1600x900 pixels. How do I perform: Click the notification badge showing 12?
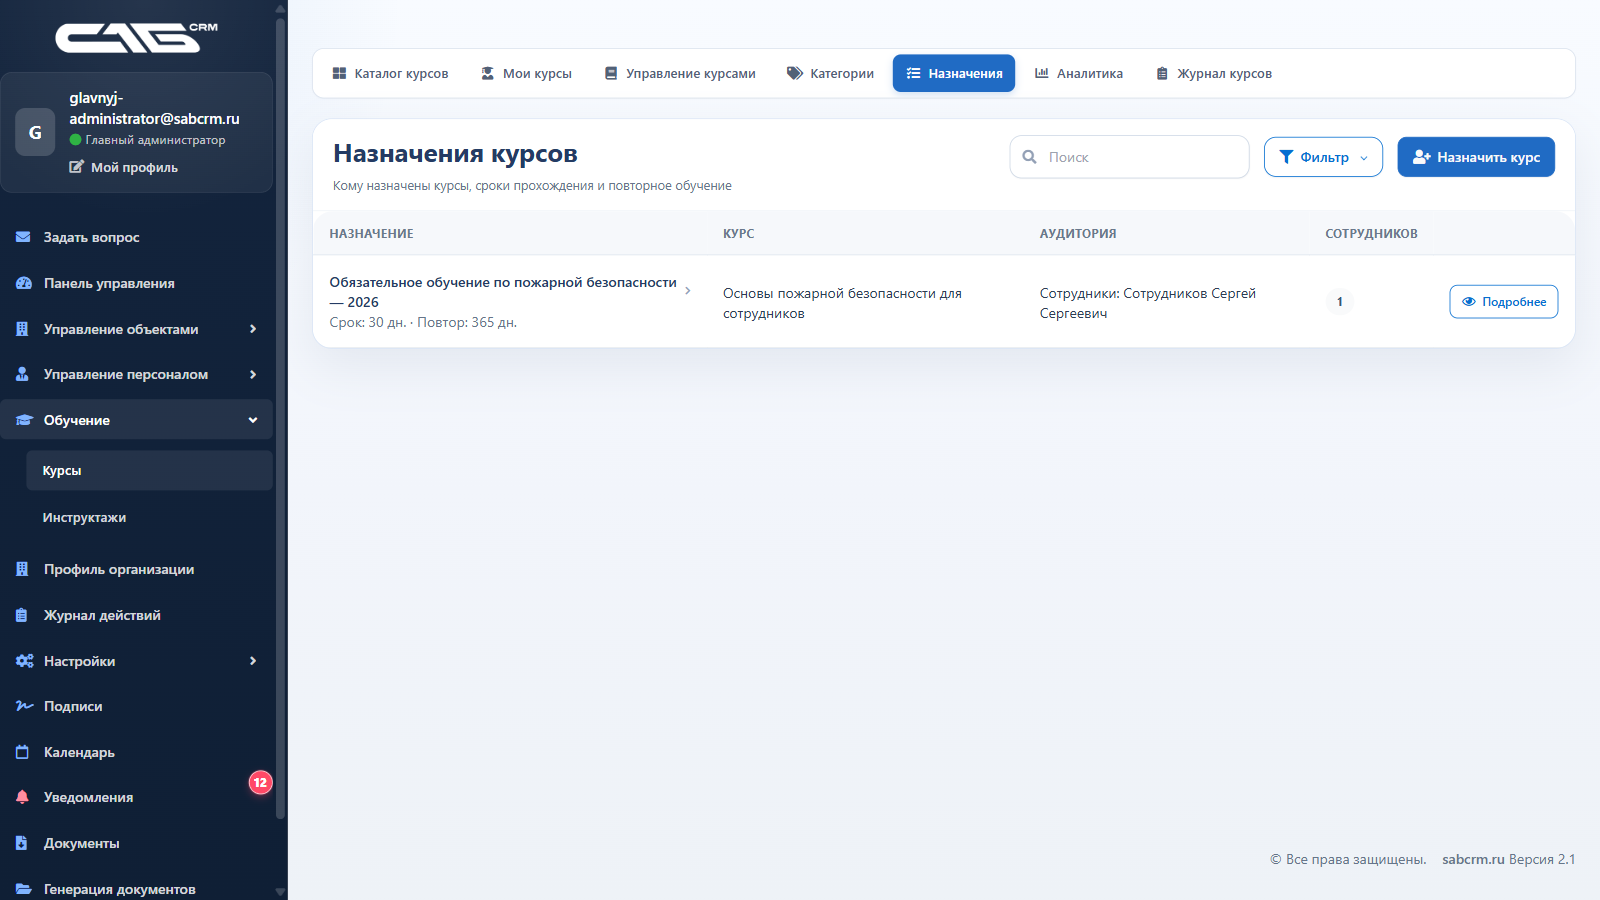[x=260, y=782]
